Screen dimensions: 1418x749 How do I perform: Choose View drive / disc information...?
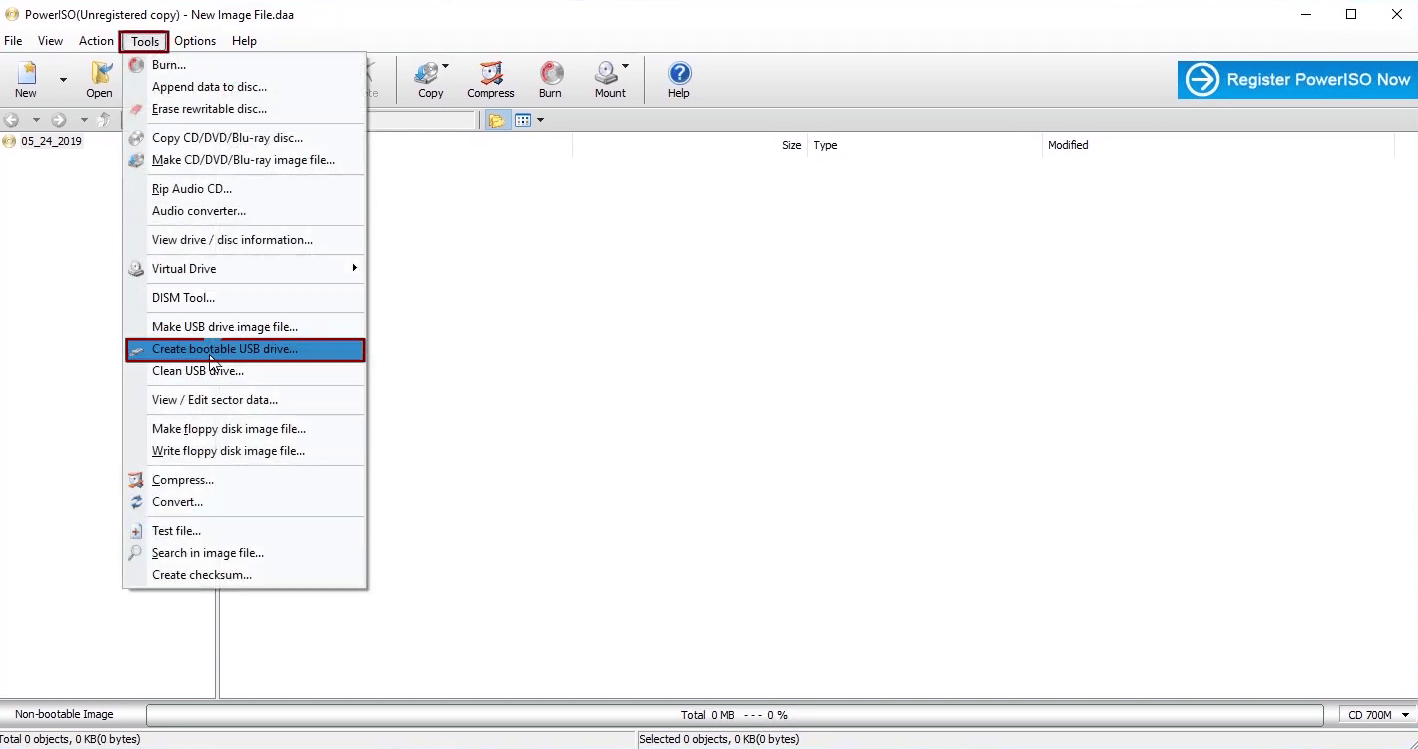[245, 240]
